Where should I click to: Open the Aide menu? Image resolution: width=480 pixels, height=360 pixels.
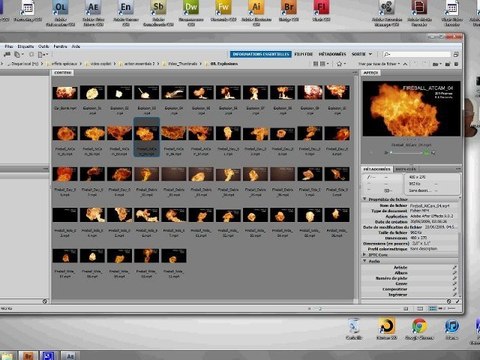pyautogui.click(x=76, y=46)
